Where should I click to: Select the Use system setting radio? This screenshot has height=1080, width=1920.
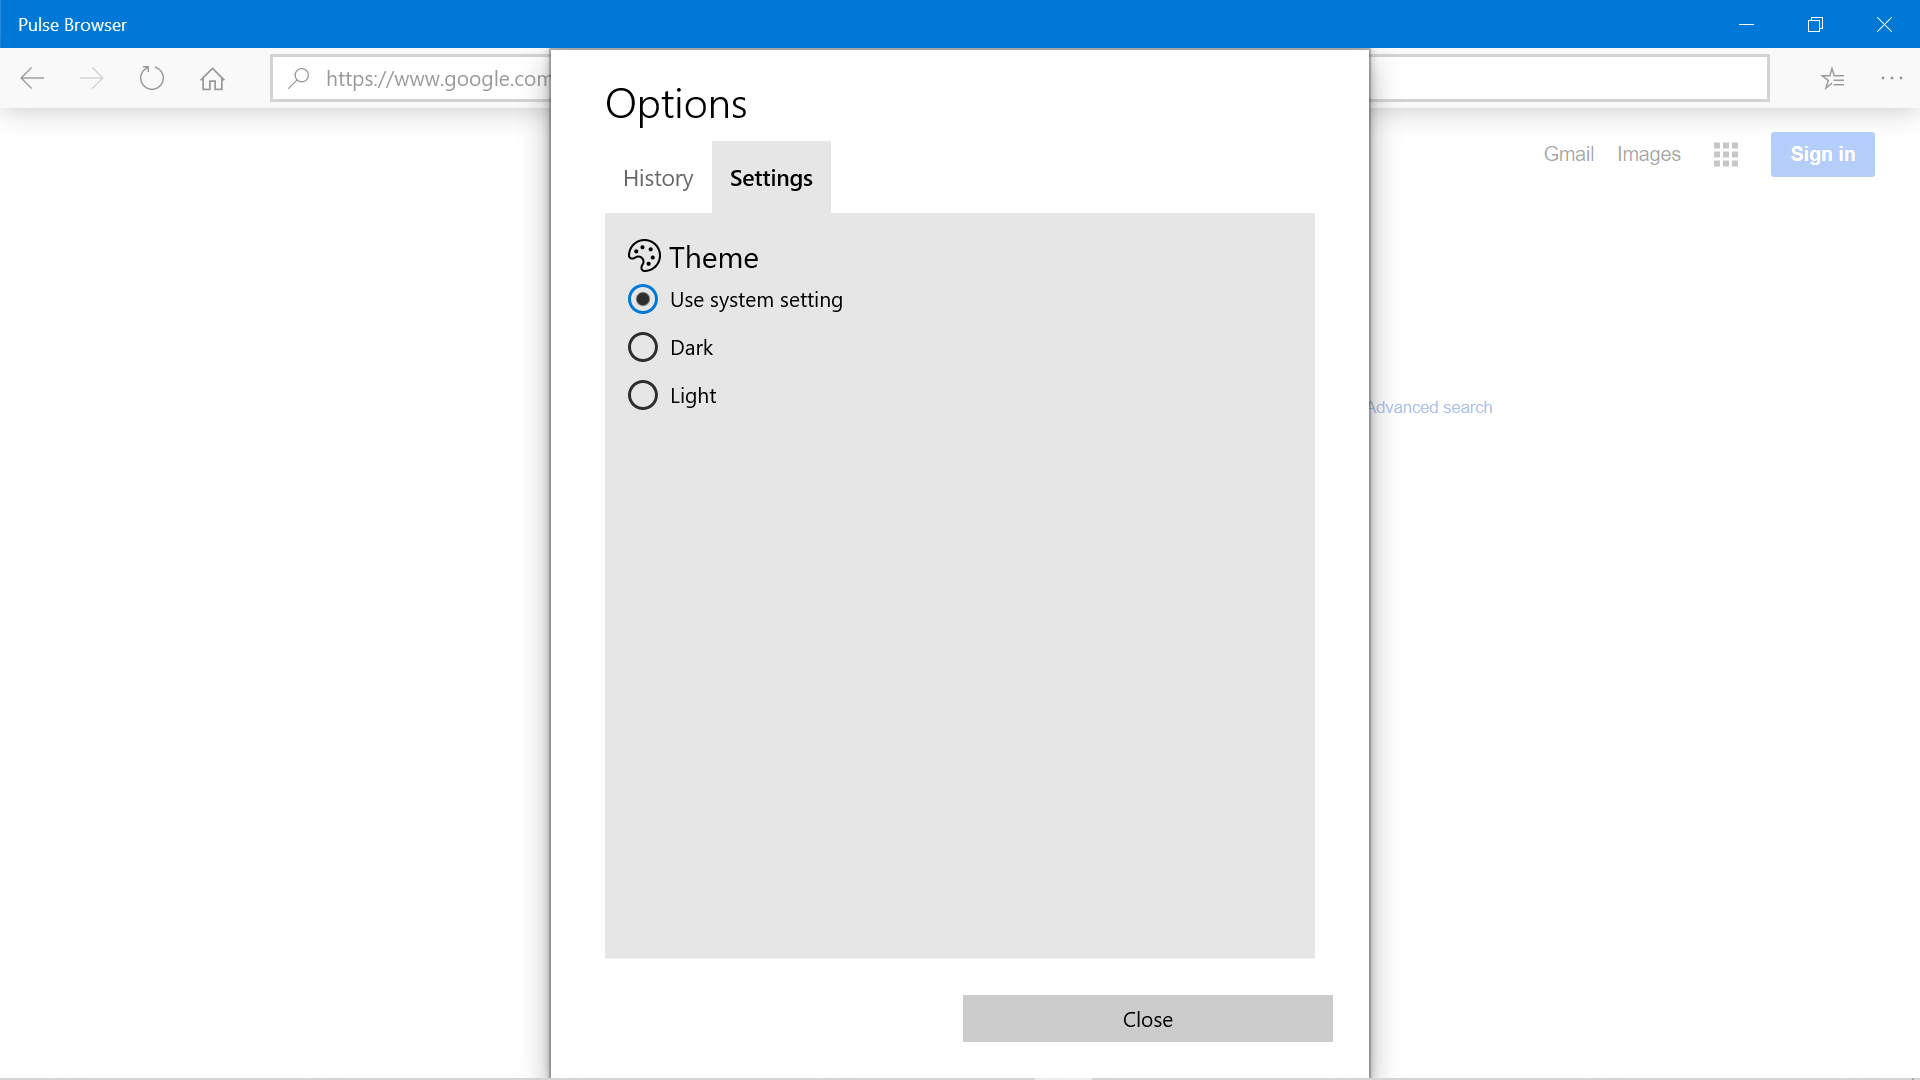(736, 299)
